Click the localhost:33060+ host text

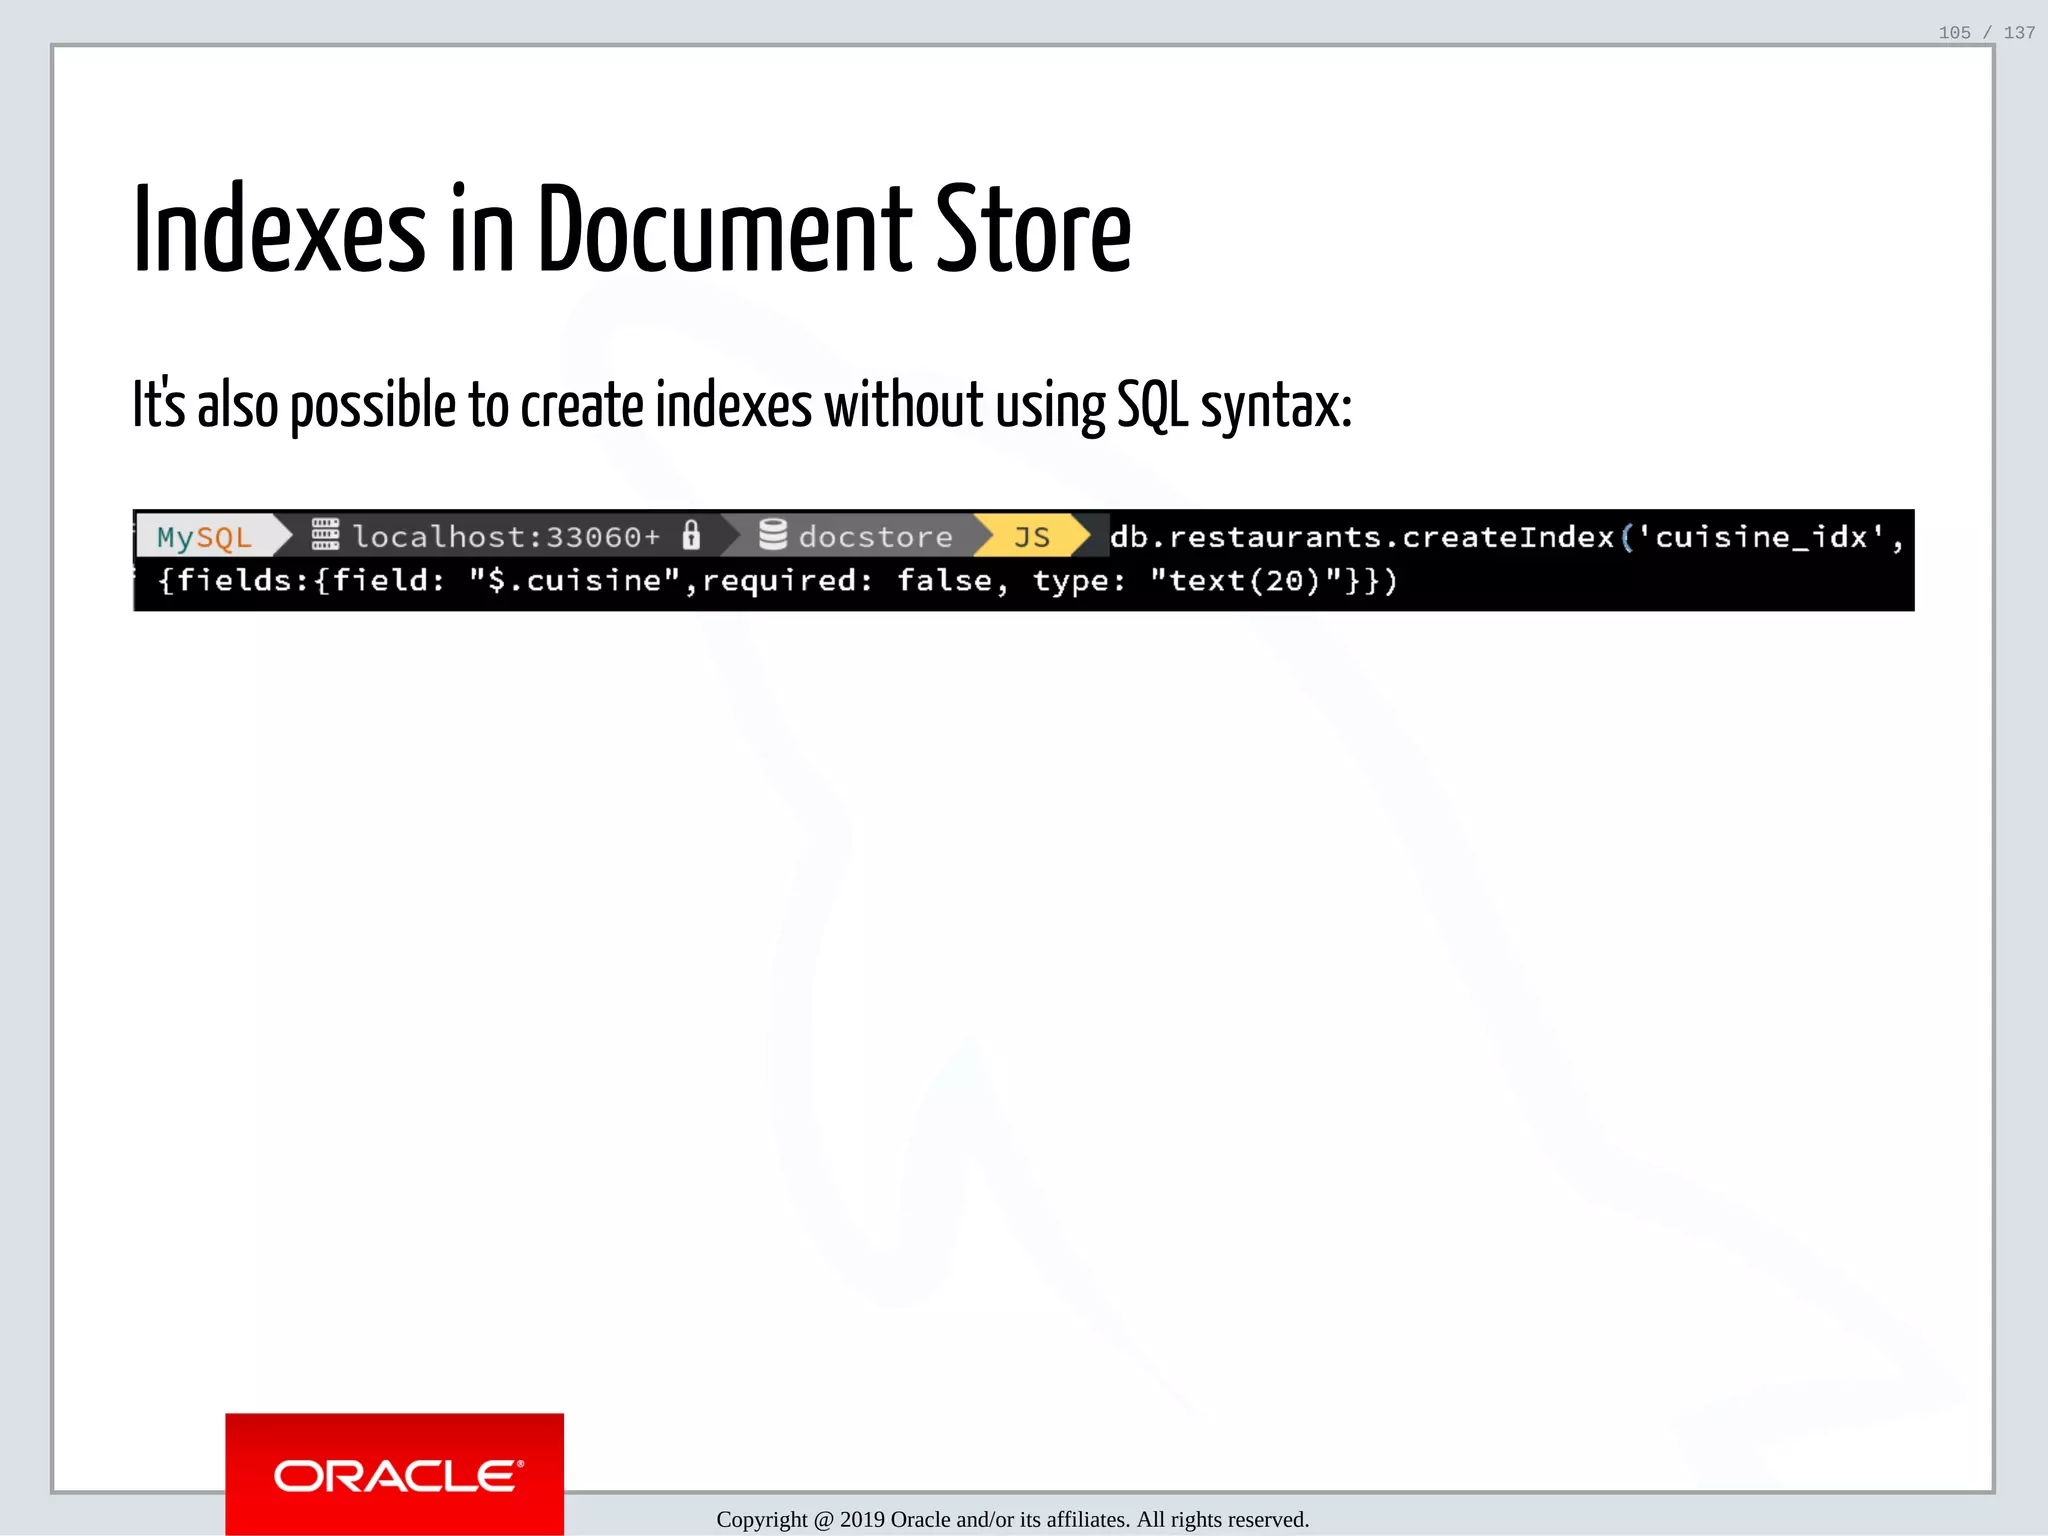pyautogui.click(x=506, y=537)
